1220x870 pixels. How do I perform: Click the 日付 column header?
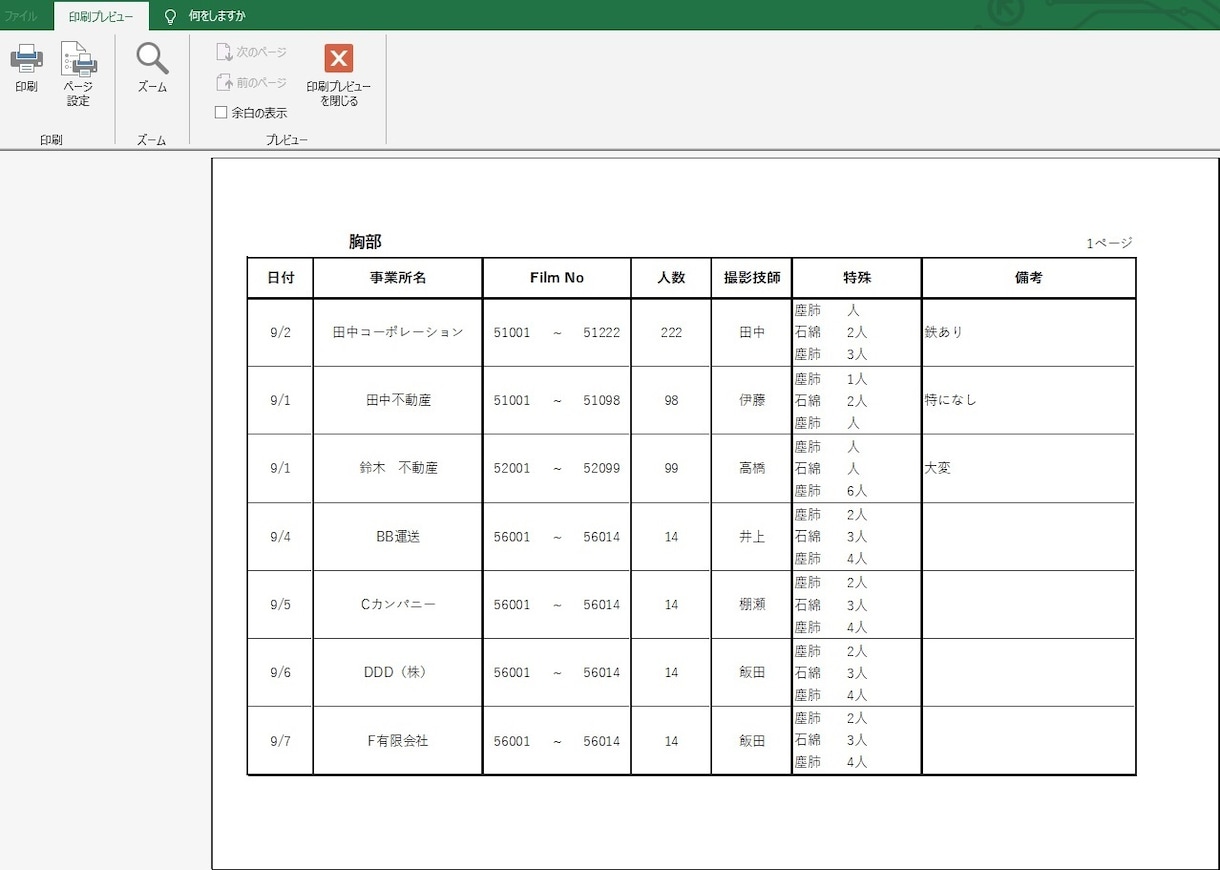click(281, 278)
